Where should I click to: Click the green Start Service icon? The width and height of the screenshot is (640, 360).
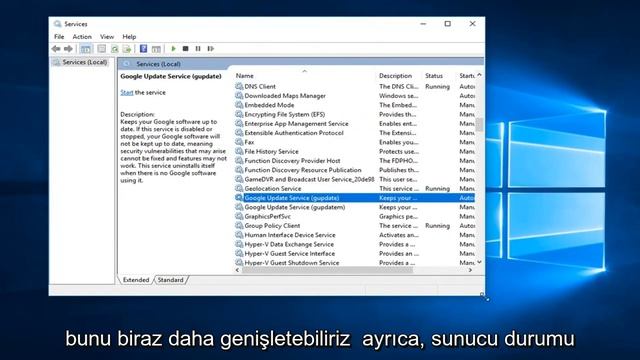click(x=173, y=49)
